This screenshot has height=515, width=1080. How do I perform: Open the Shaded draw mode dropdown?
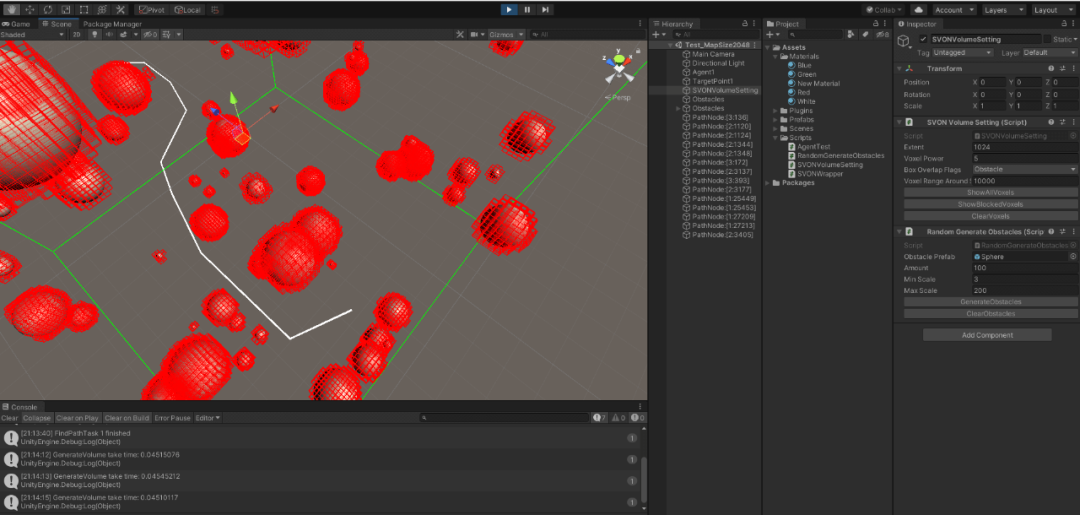(x=33, y=34)
